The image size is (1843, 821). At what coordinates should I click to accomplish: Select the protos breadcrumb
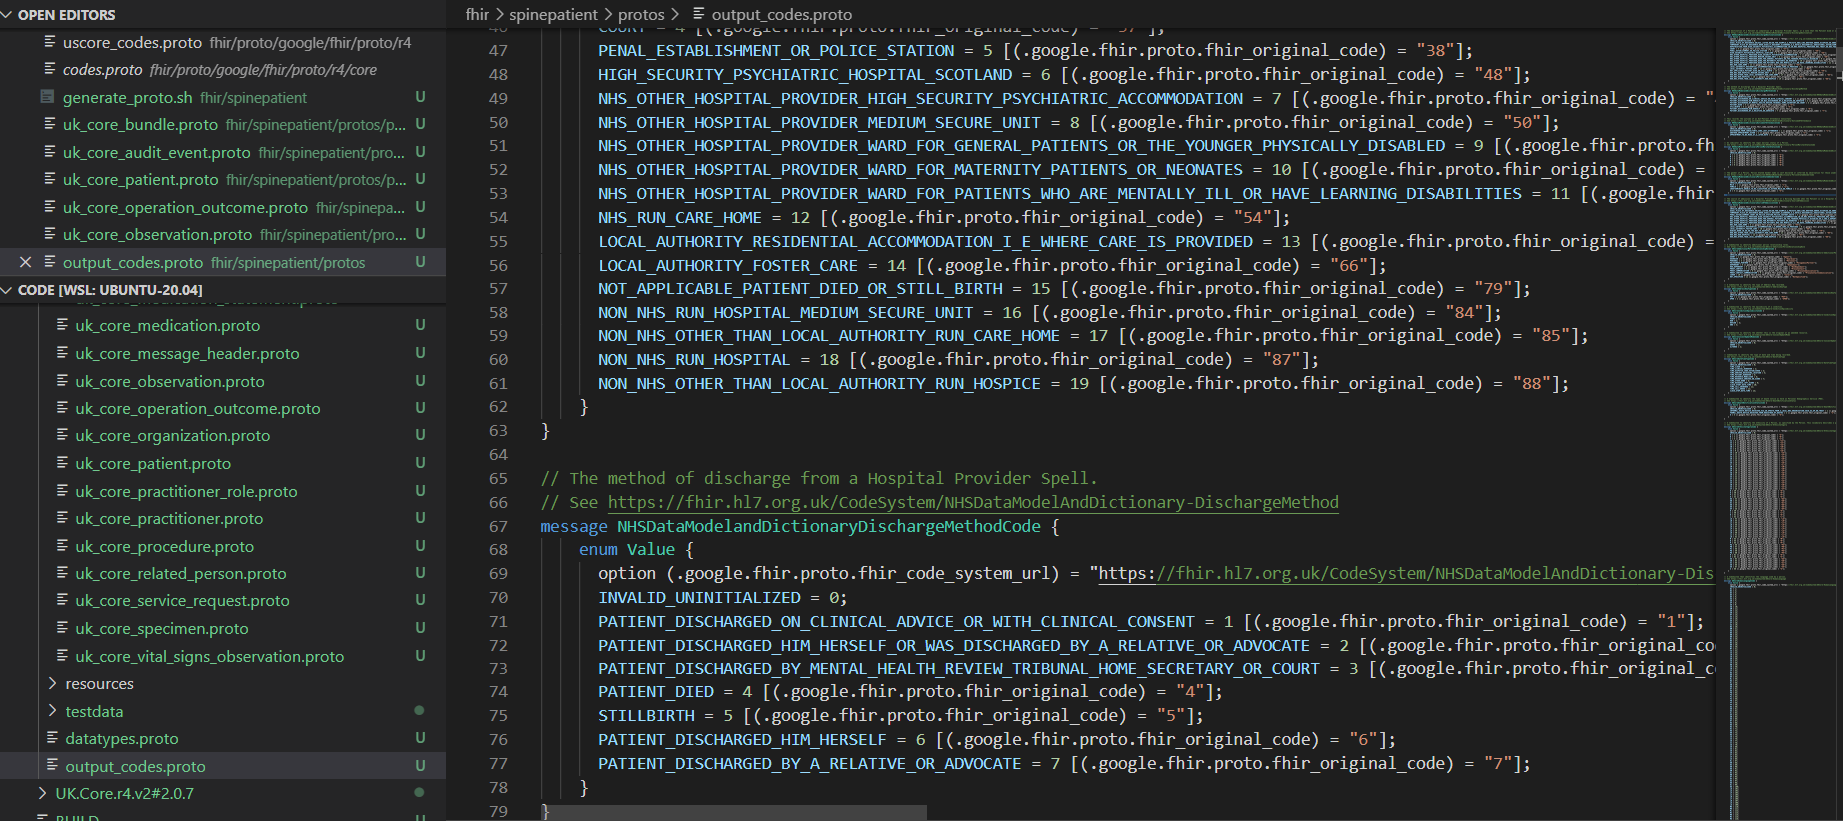click(641, 14)
